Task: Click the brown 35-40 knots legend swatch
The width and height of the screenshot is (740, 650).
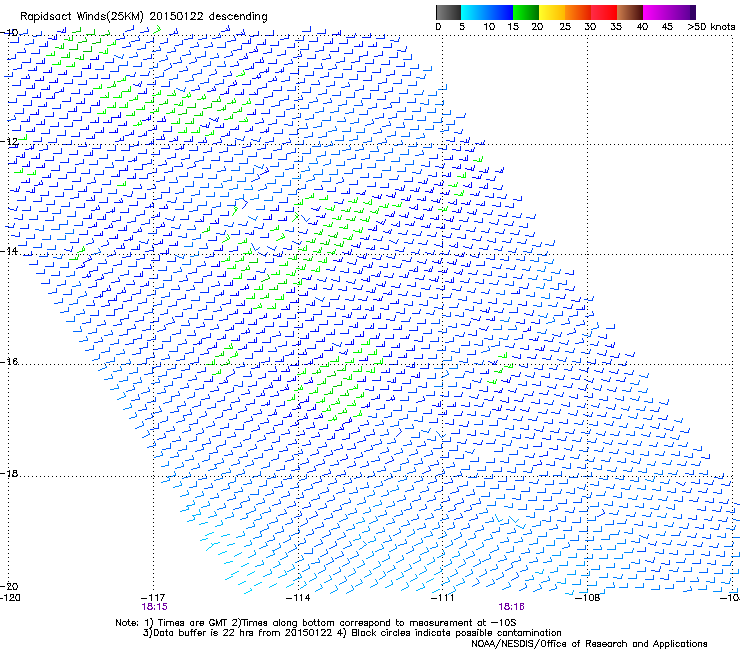Action: point(630,12)
